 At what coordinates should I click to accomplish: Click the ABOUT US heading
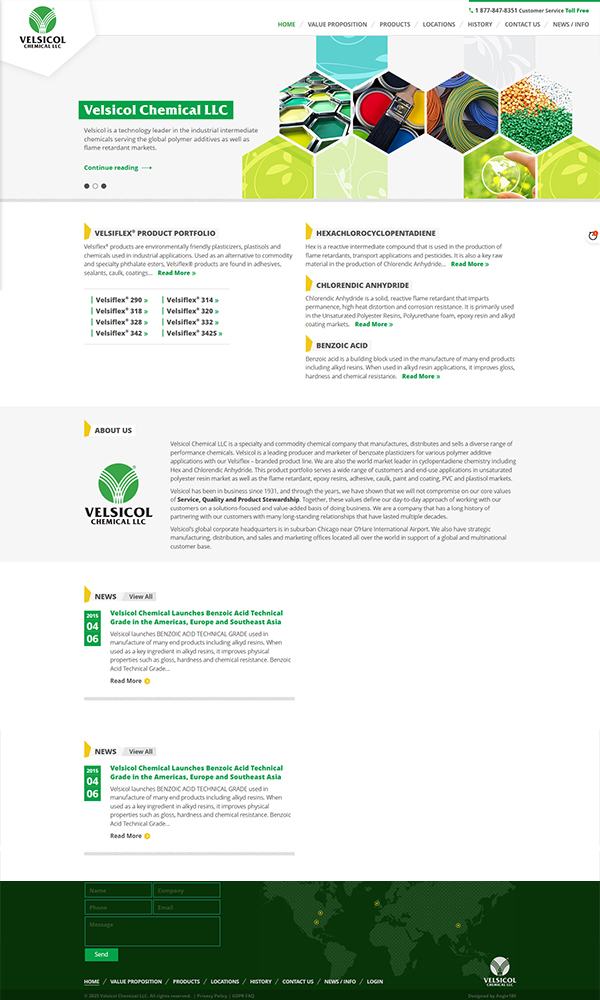click(113, 430)
